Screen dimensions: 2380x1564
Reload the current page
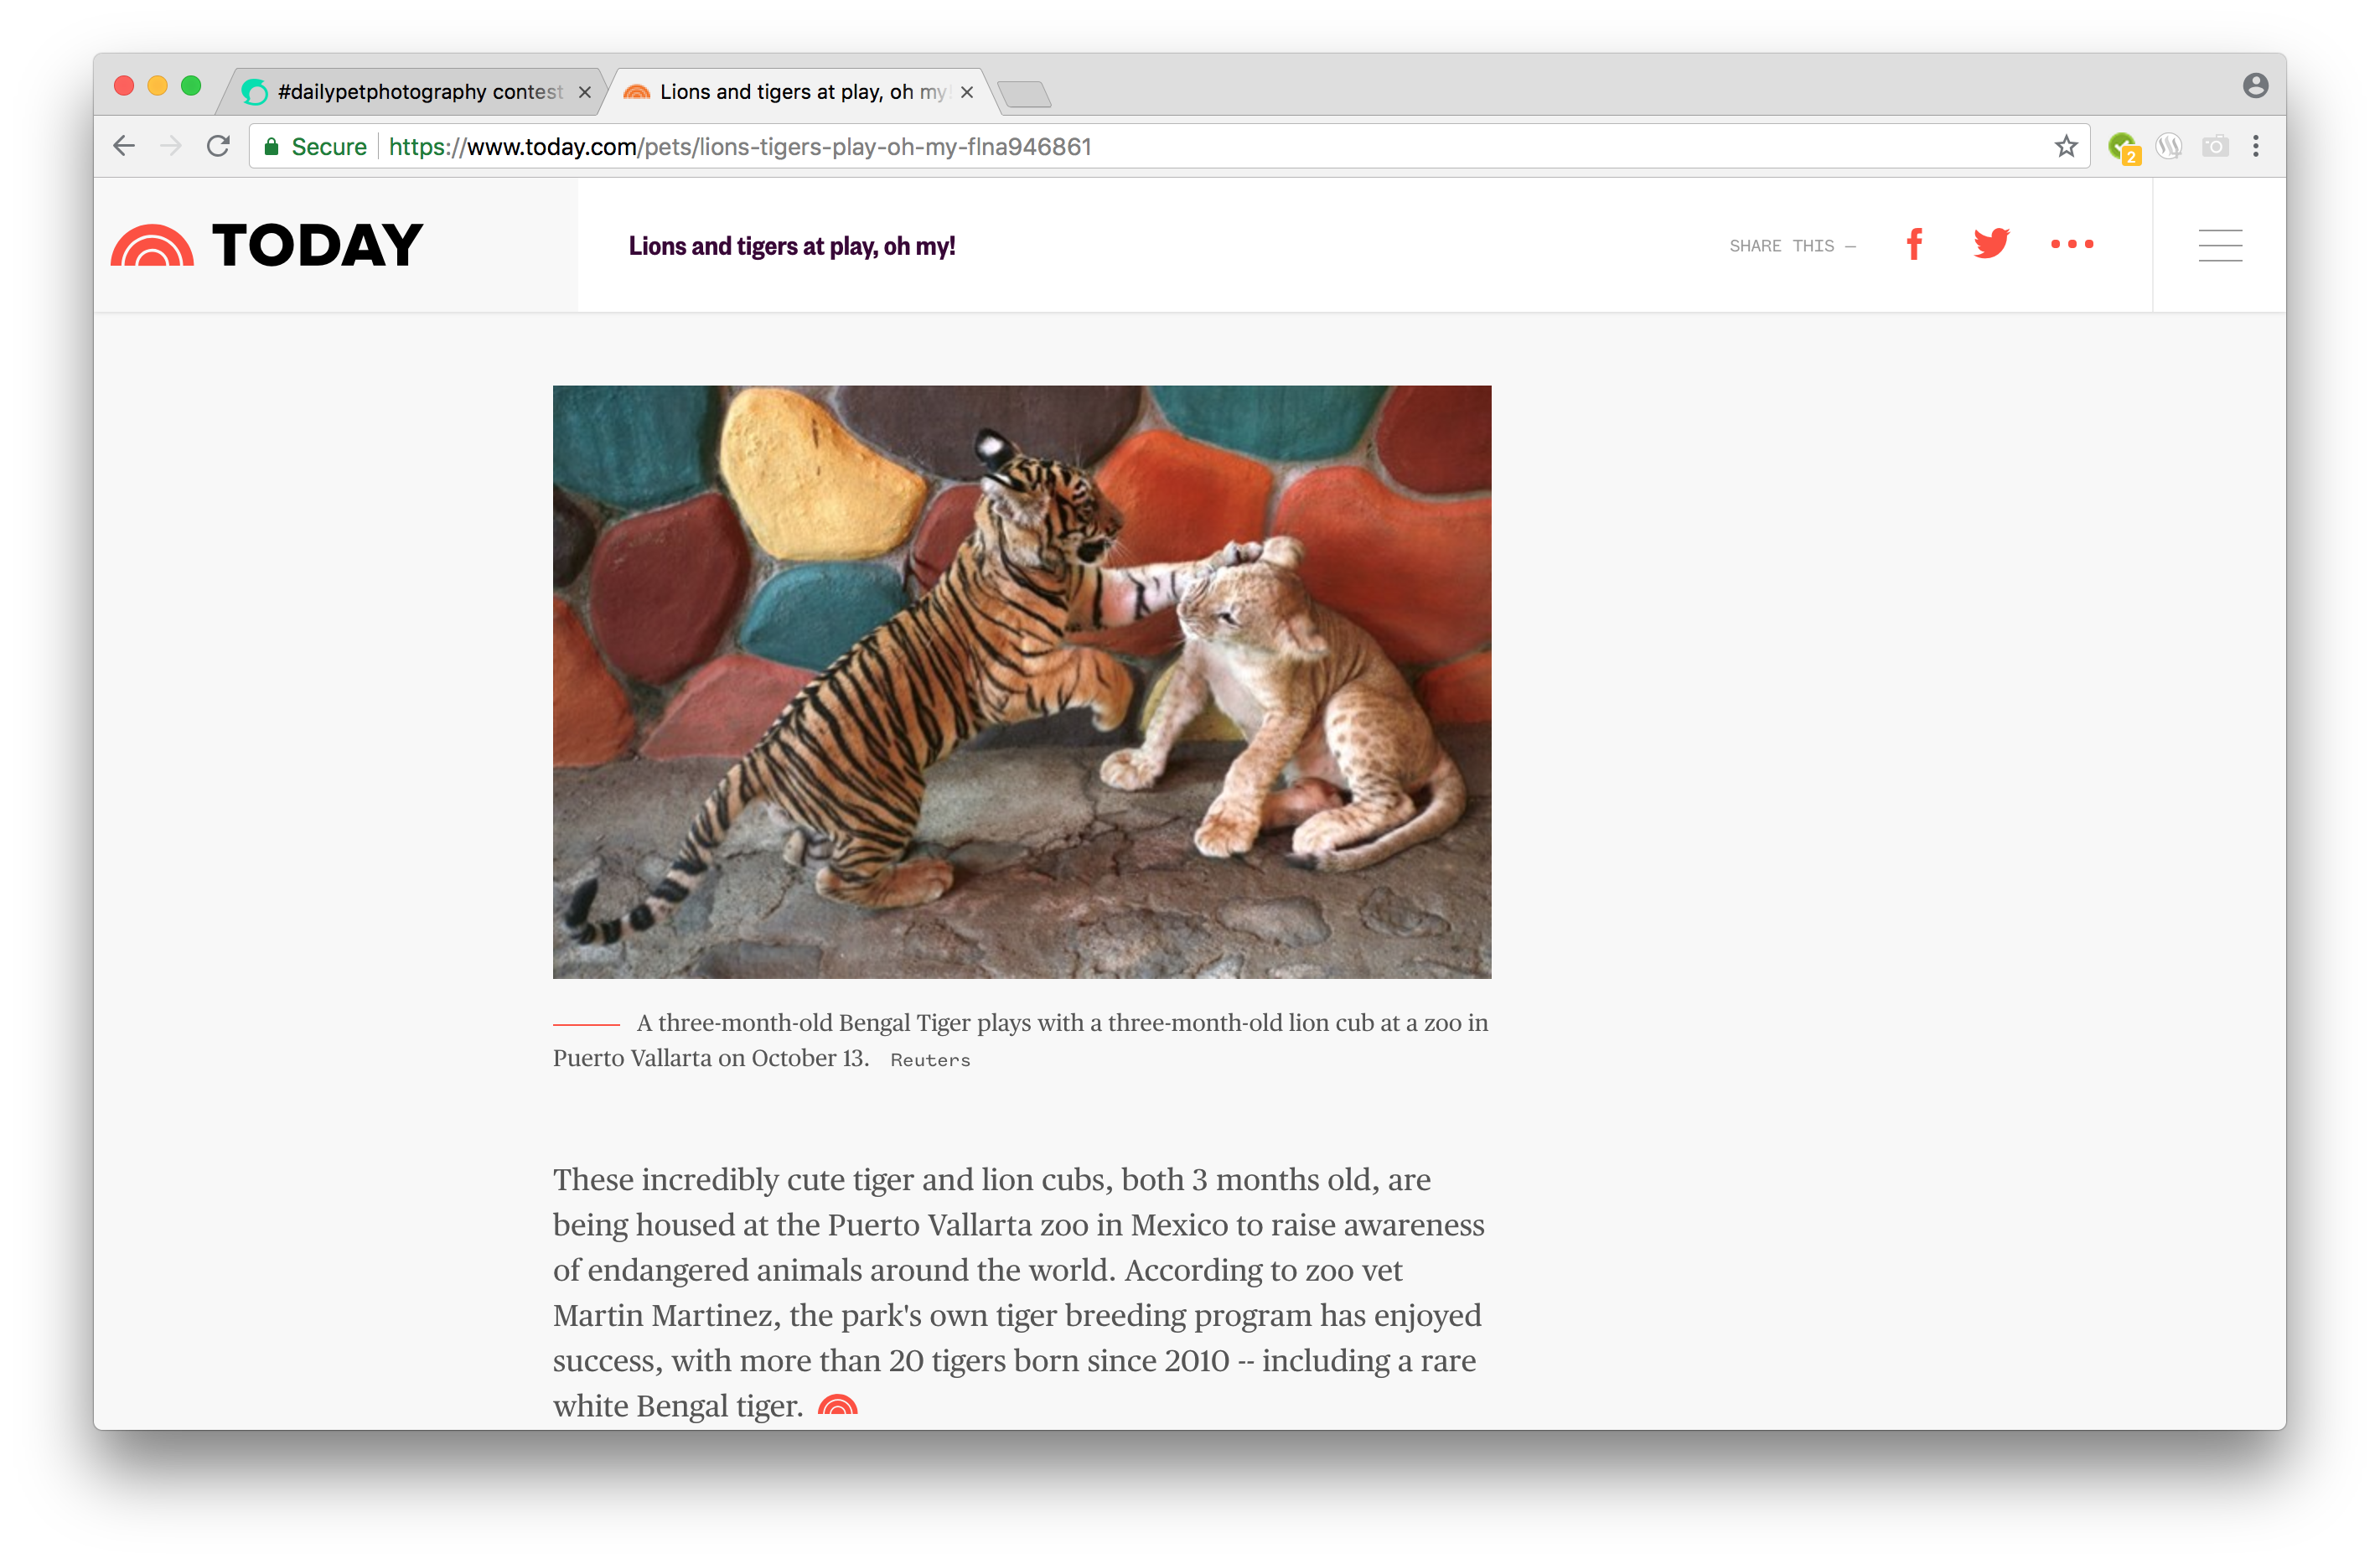pyautogui.click(x=219, y=146)
